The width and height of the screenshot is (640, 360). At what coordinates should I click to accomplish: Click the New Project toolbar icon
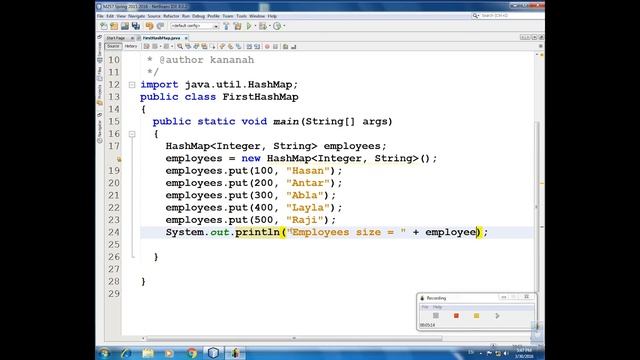[x=114, y=26]
